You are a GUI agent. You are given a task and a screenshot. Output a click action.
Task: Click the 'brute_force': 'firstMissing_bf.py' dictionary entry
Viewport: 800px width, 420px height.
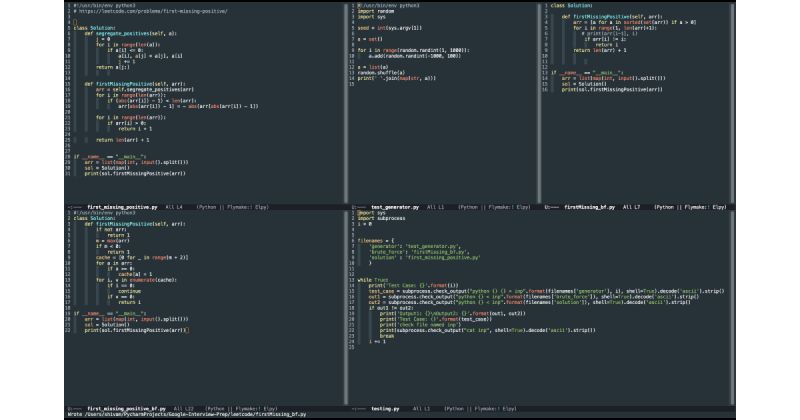coord(419,252)
